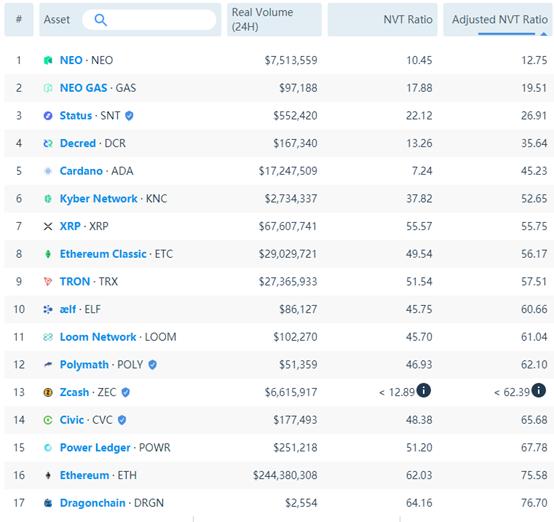Click the Loom Network logo icon
Image resolution: width=554 pixels, height=522 pixels.
pos(48,337)
